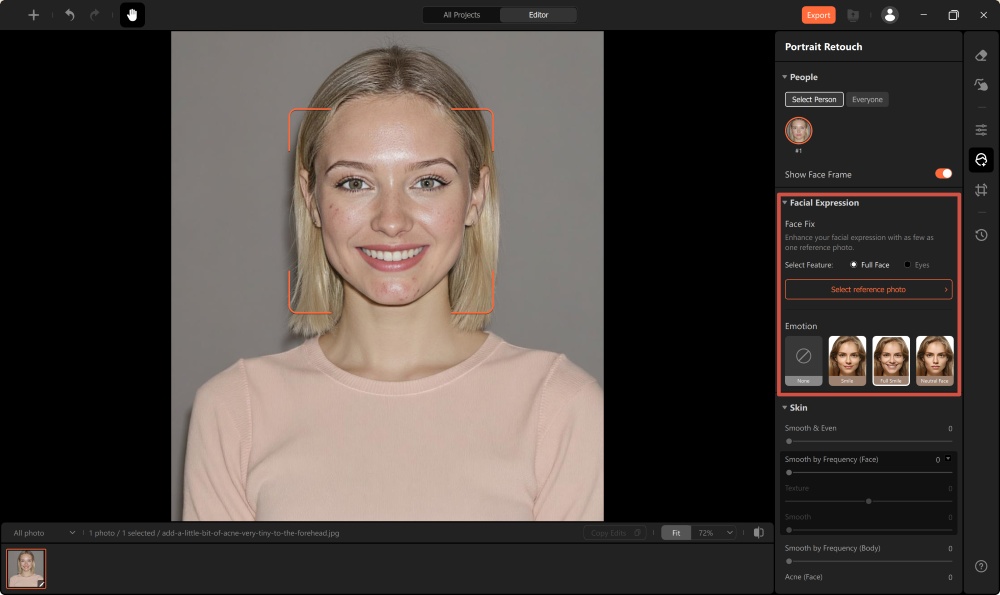Open a new project with the plus icon

(x=33, y=15)
